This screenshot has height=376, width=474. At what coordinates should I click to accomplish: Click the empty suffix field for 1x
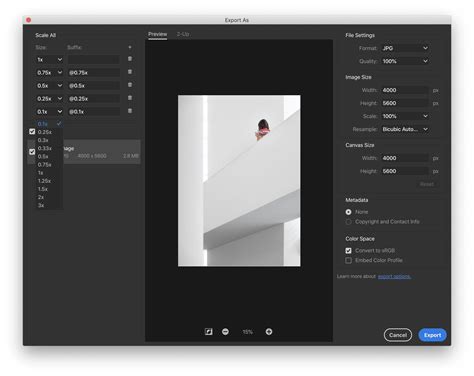(x=94, y=60)
